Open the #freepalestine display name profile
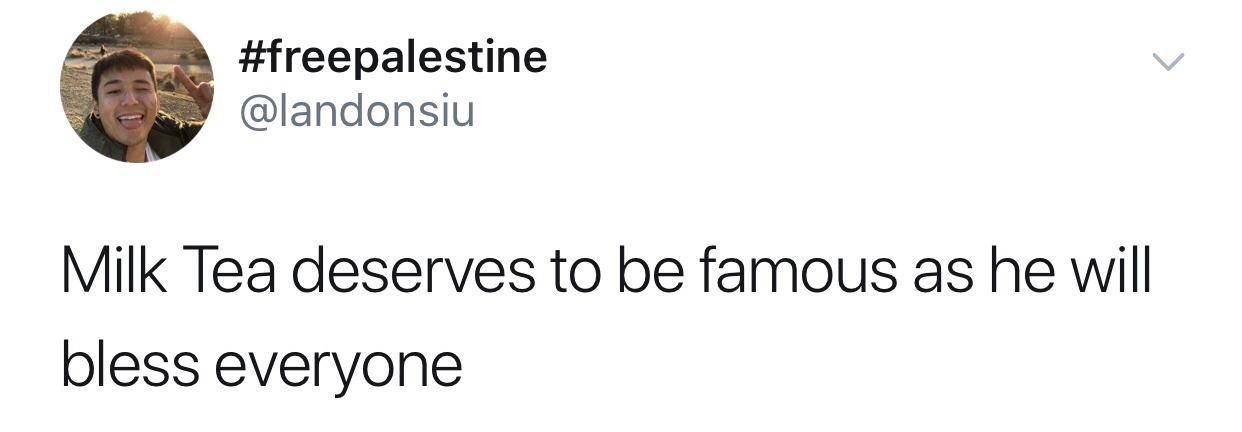The height and width of the screenshot is (432, 1242). 394,56
